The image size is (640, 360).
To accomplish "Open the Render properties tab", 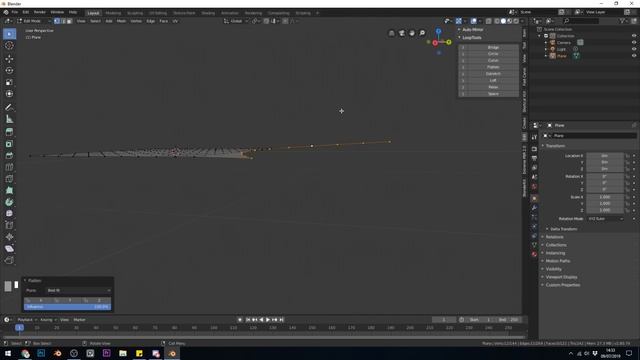I will tap(534, 149).
